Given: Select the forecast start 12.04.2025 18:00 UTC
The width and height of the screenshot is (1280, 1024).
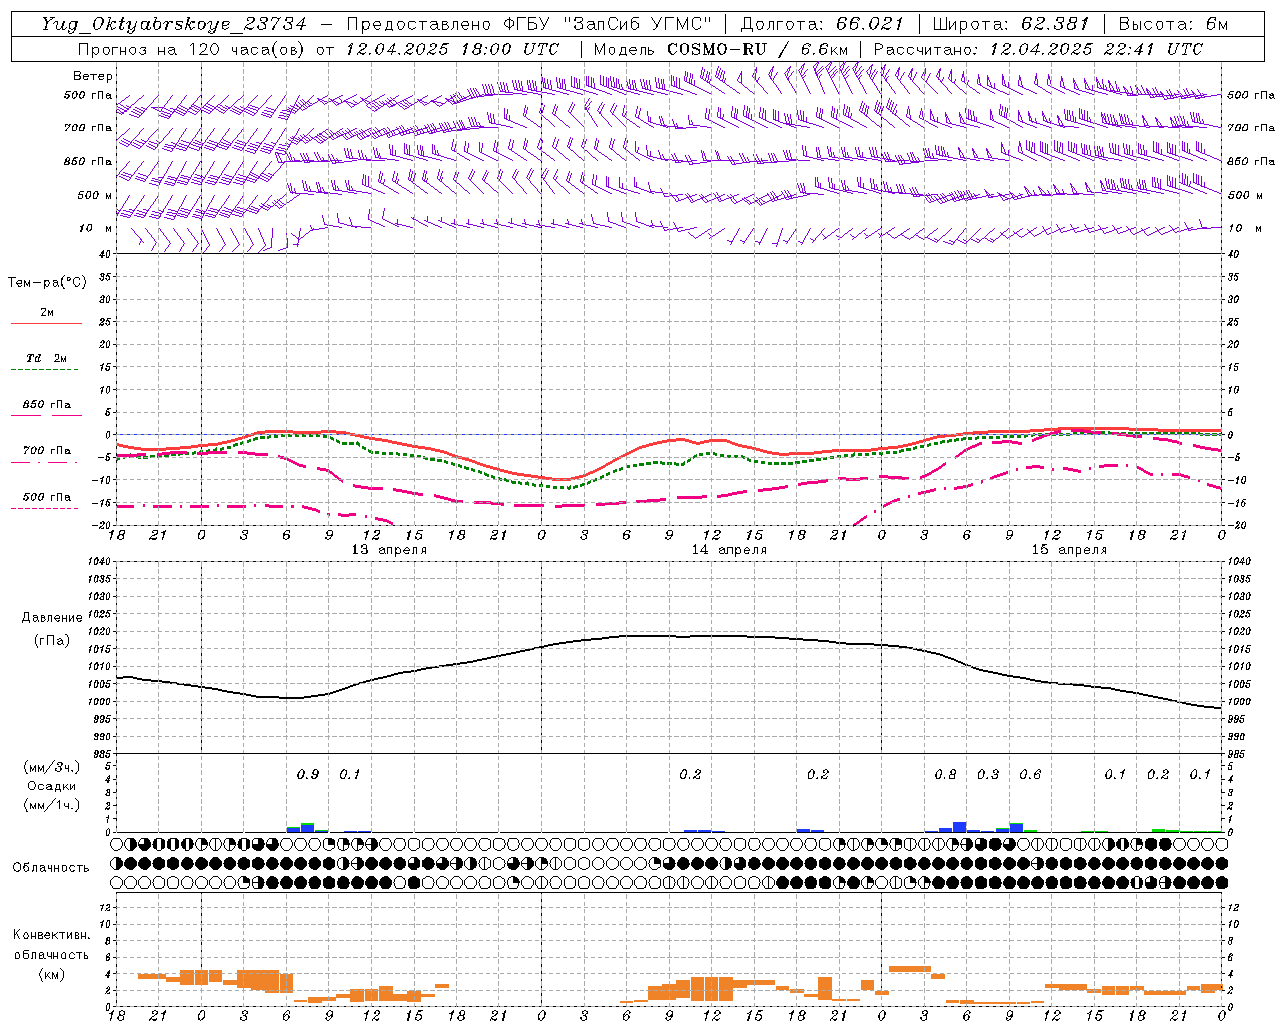Looking at the screenshot, I should click(452, 49).
